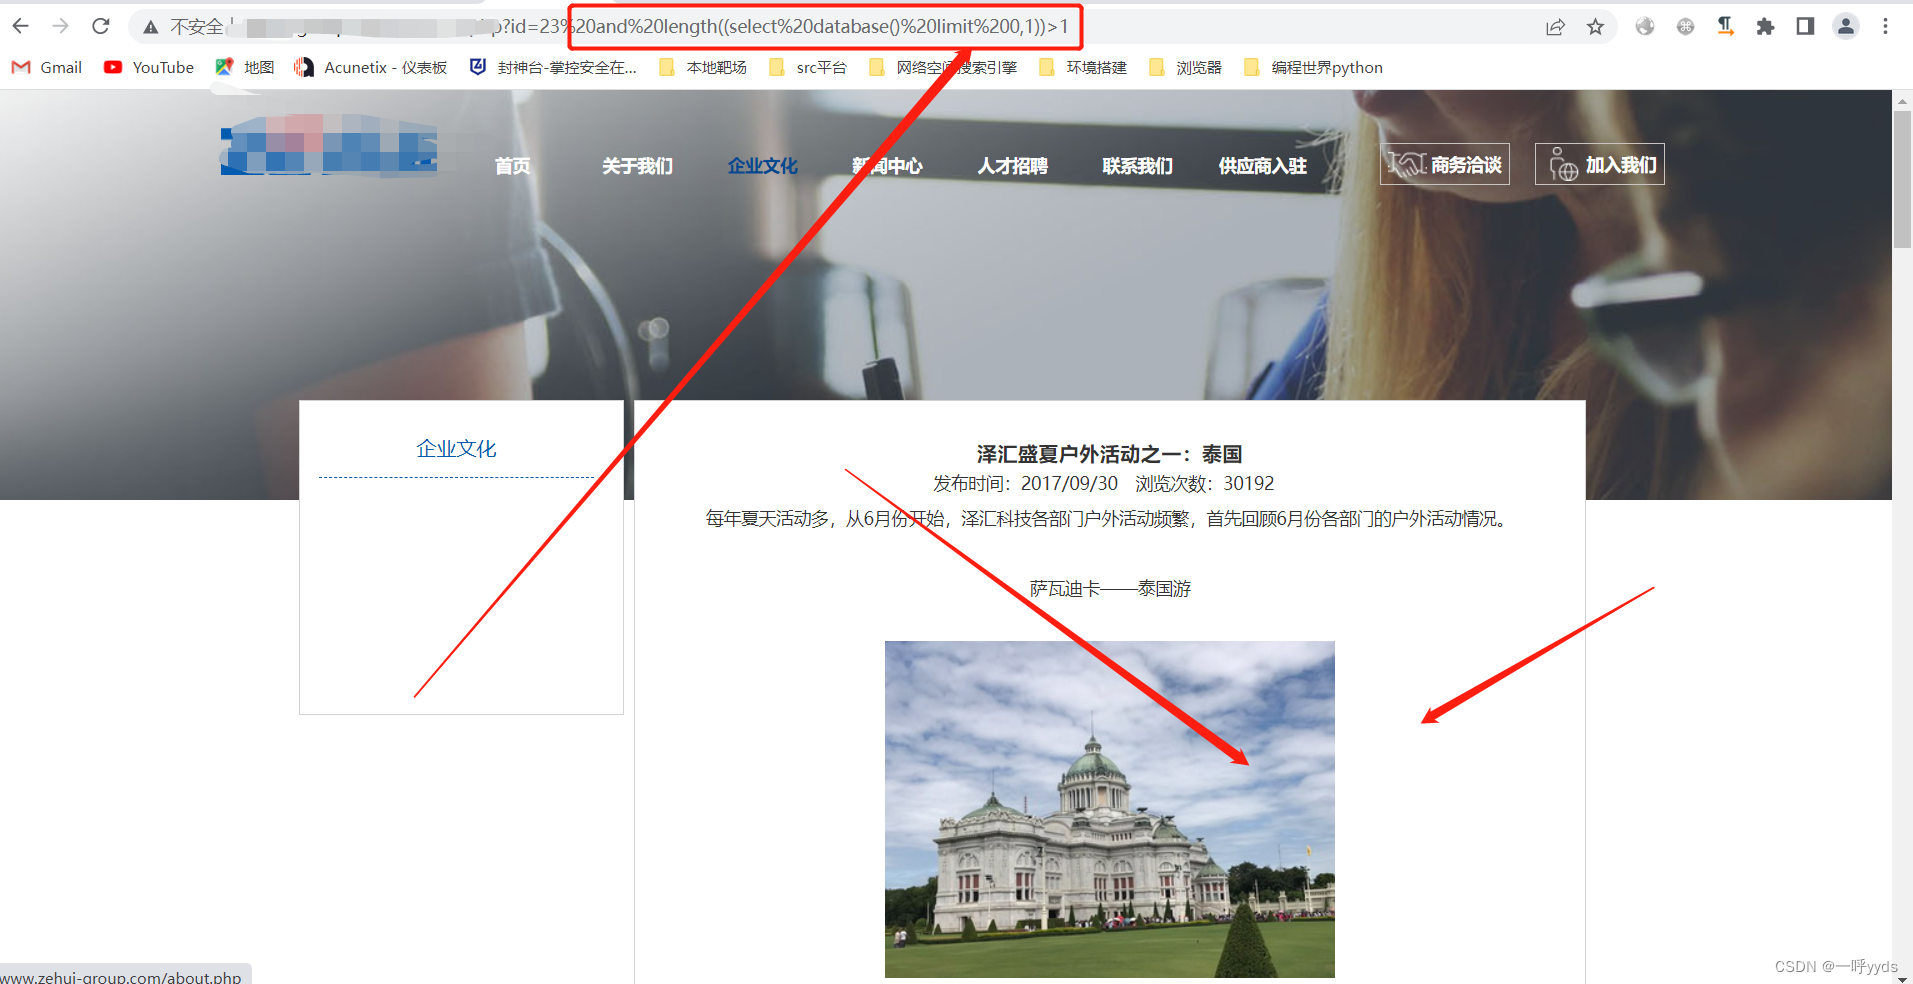Open the YouTube bookmark

tap(149, 67)
